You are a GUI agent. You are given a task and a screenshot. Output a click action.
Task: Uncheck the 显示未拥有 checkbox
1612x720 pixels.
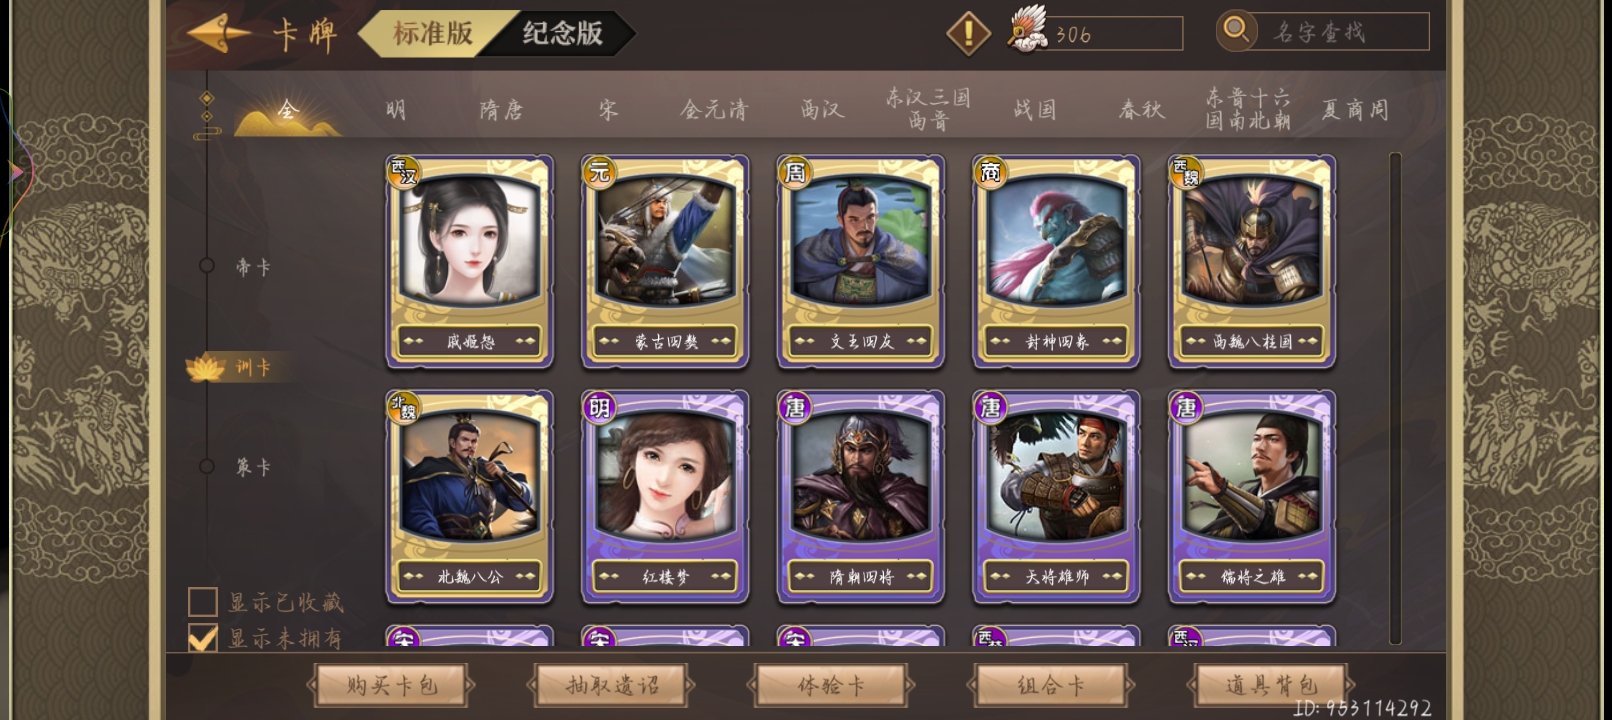coord(203,638)
